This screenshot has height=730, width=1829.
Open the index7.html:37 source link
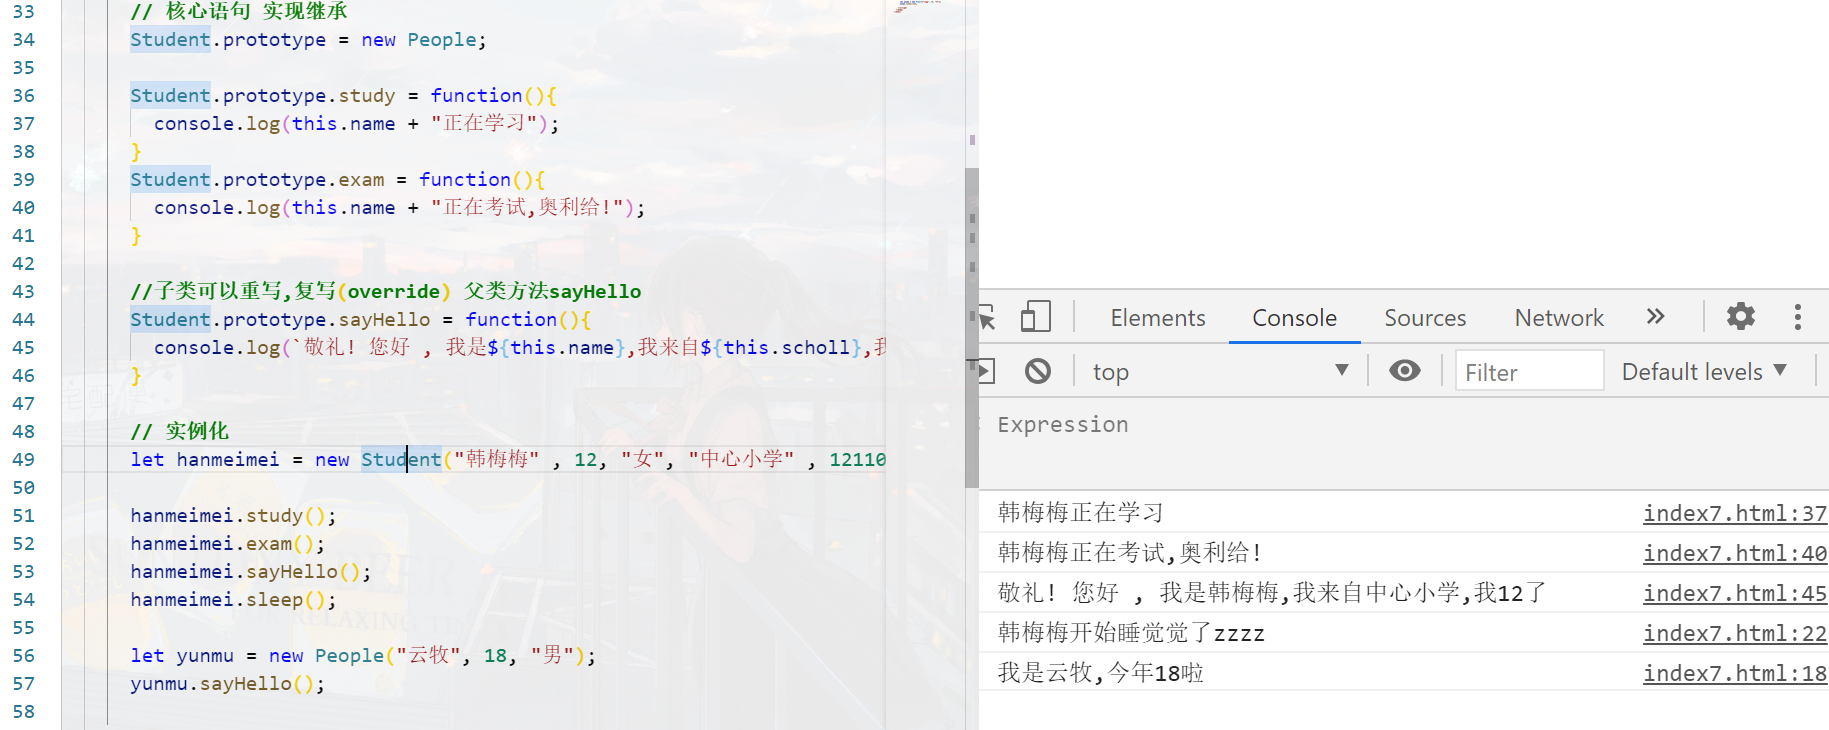pos(1734,513)
